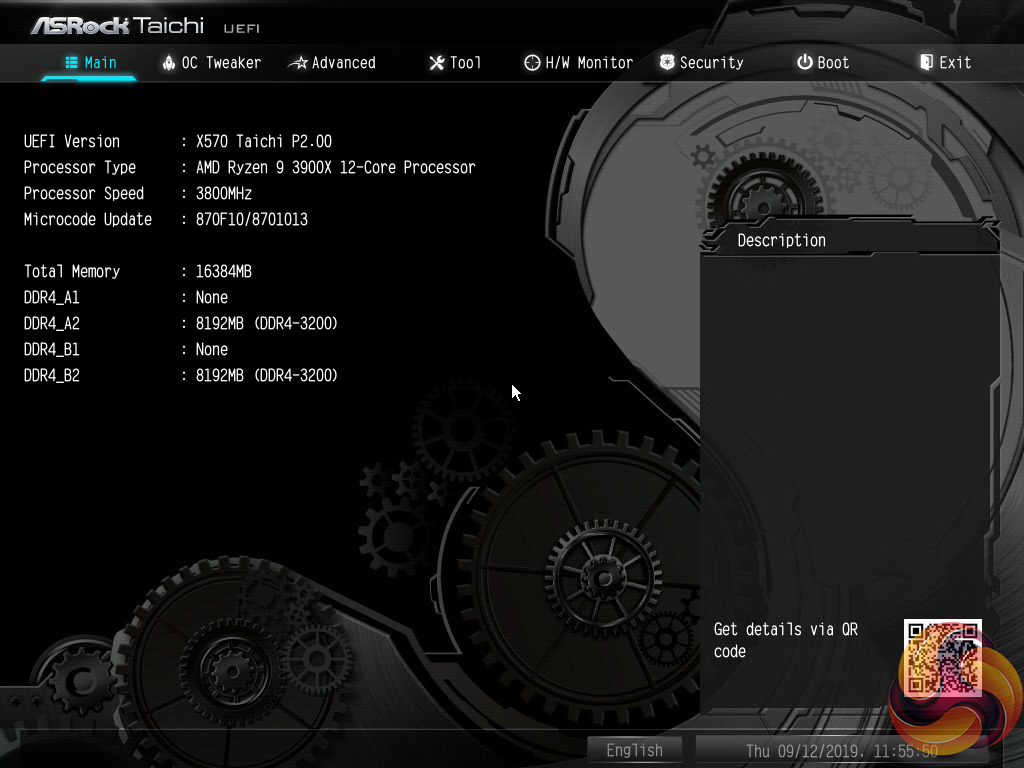Click 'AMD Ryzen 9 3900X 12-Core Processor' value
This screenshot has width=1024, height=768.
click(336, 168)
